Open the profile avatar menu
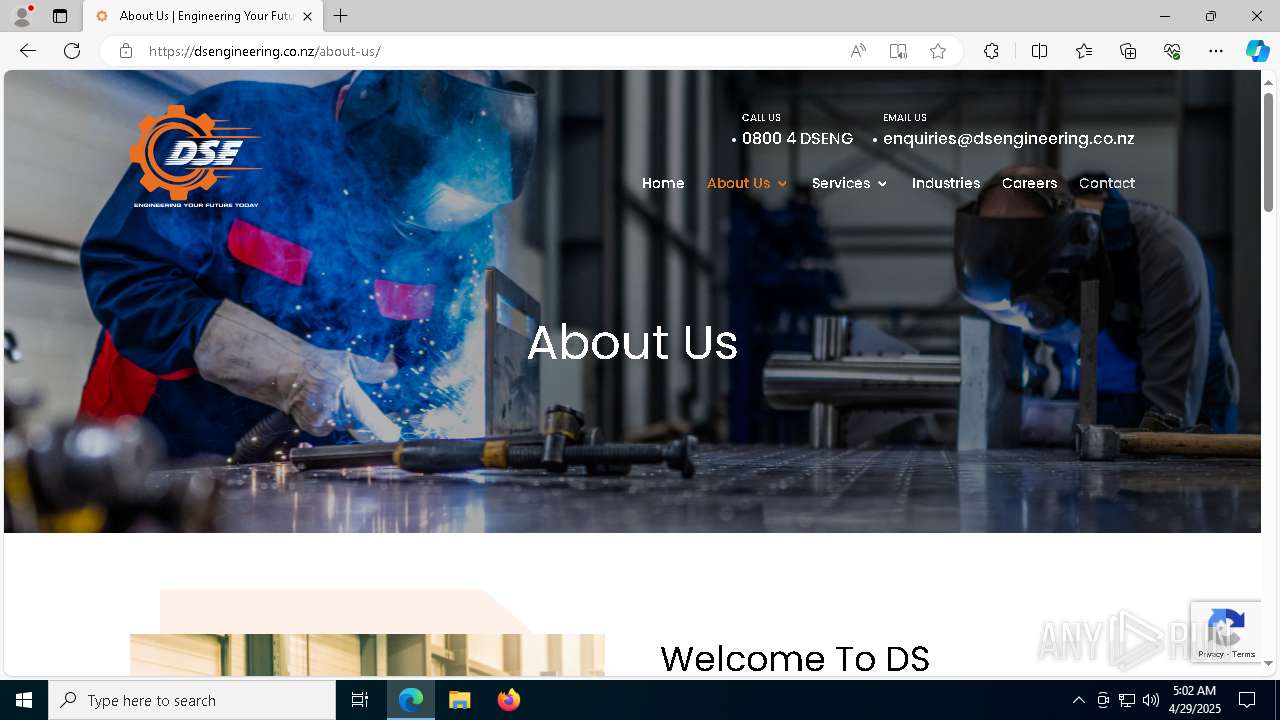This screenshot has height=720, width=1280. (22, 16)
